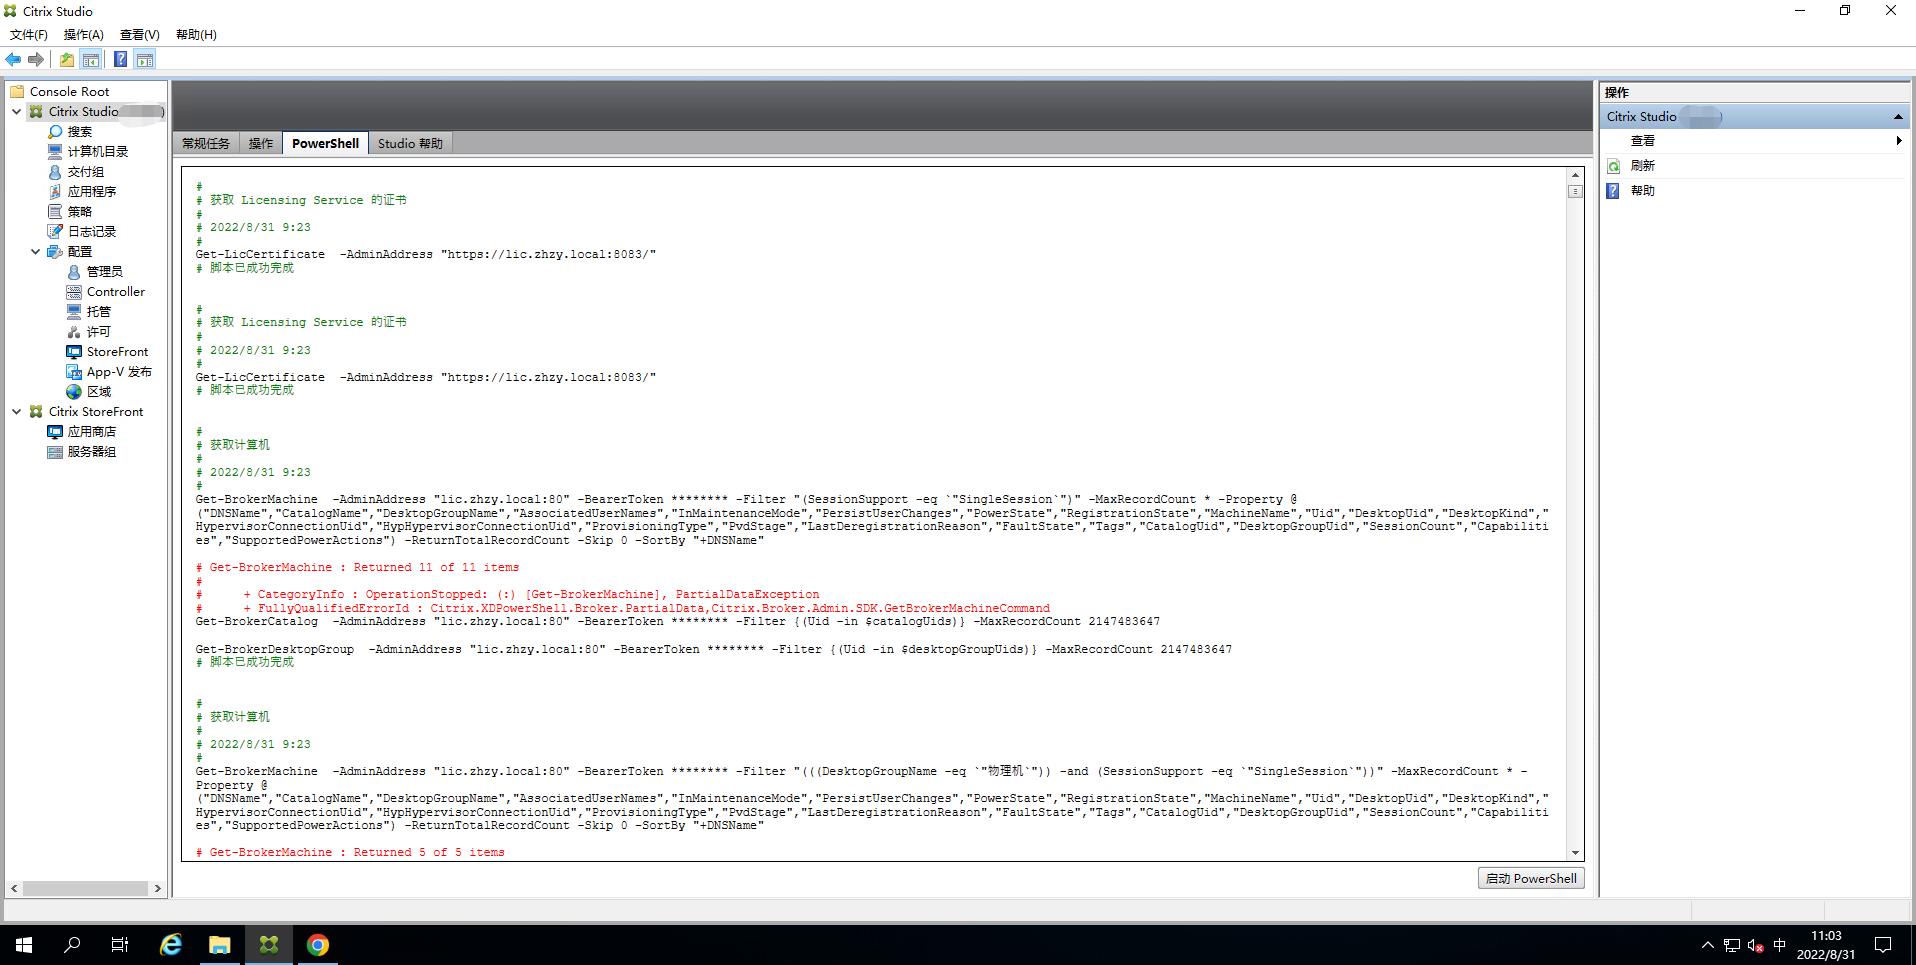Viewport: 1916px width, 965px height.
Task: Select 应用程序 tree node
Action: coord(91,191)
